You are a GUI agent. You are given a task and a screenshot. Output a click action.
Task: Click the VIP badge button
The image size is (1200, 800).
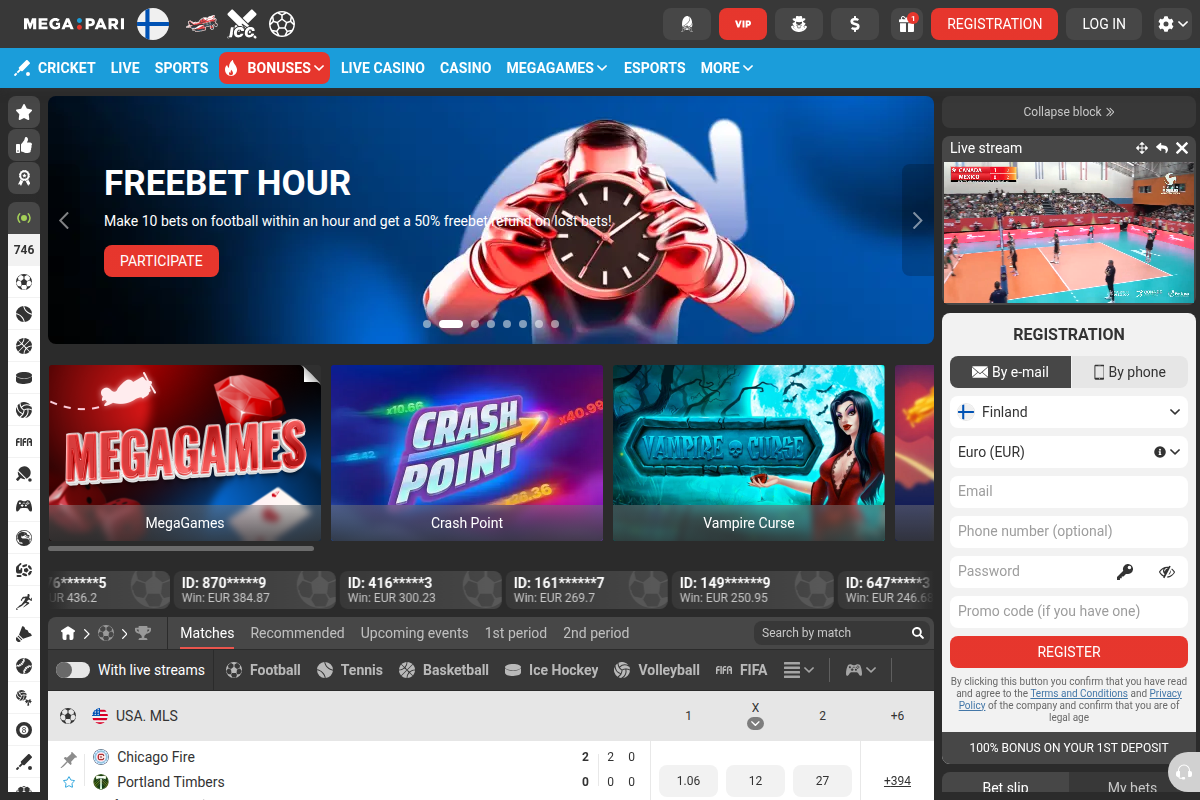click(743, 24)
